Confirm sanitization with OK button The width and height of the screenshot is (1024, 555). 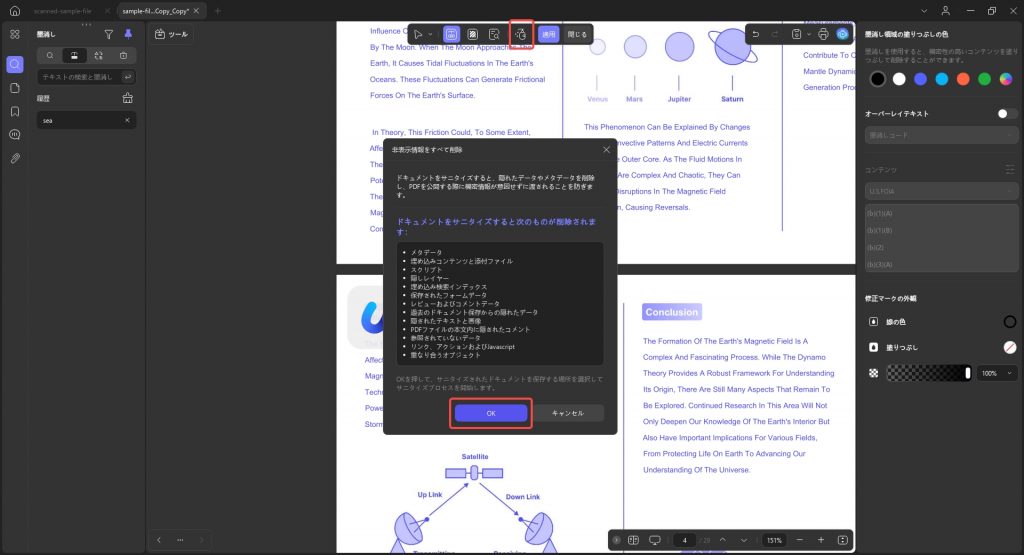491,413
